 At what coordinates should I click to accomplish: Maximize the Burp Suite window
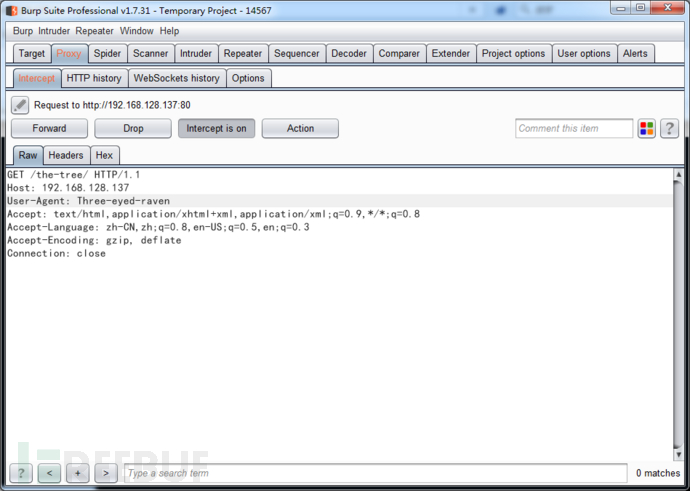[641, 7]
